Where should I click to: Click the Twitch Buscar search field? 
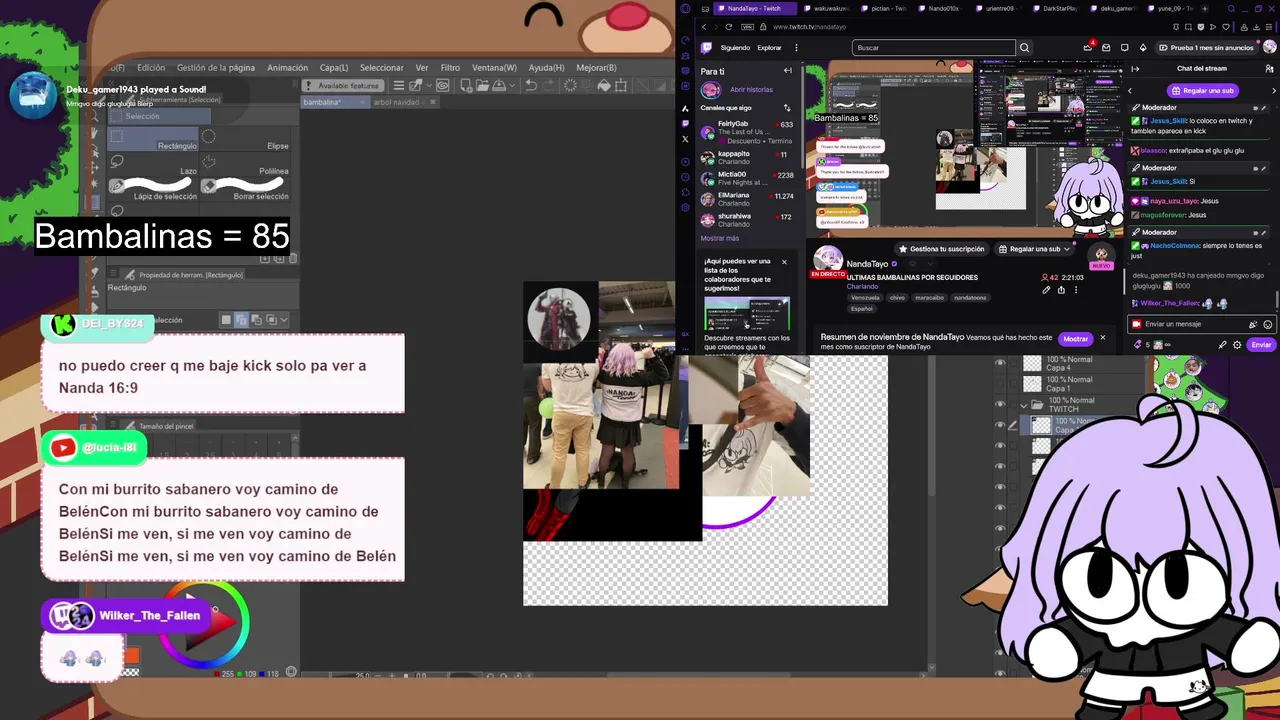tap(934, 48)
